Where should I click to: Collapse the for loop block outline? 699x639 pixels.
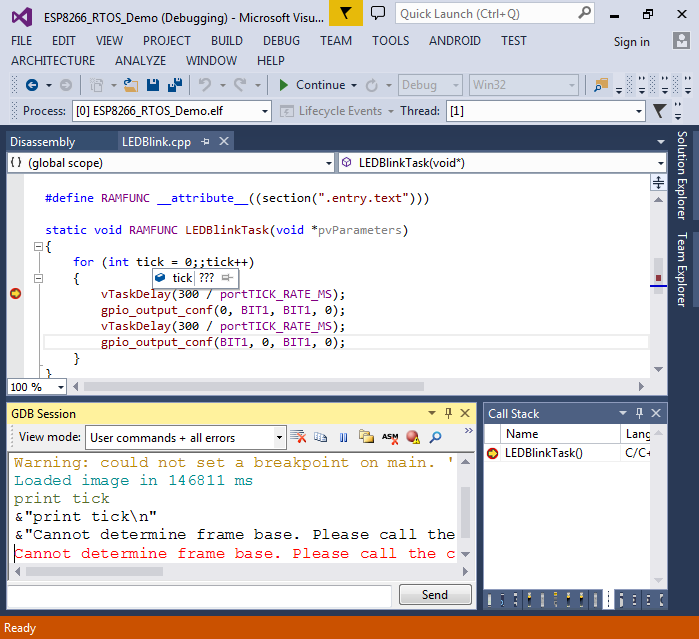pyautogui.click(x=39, y=279)
